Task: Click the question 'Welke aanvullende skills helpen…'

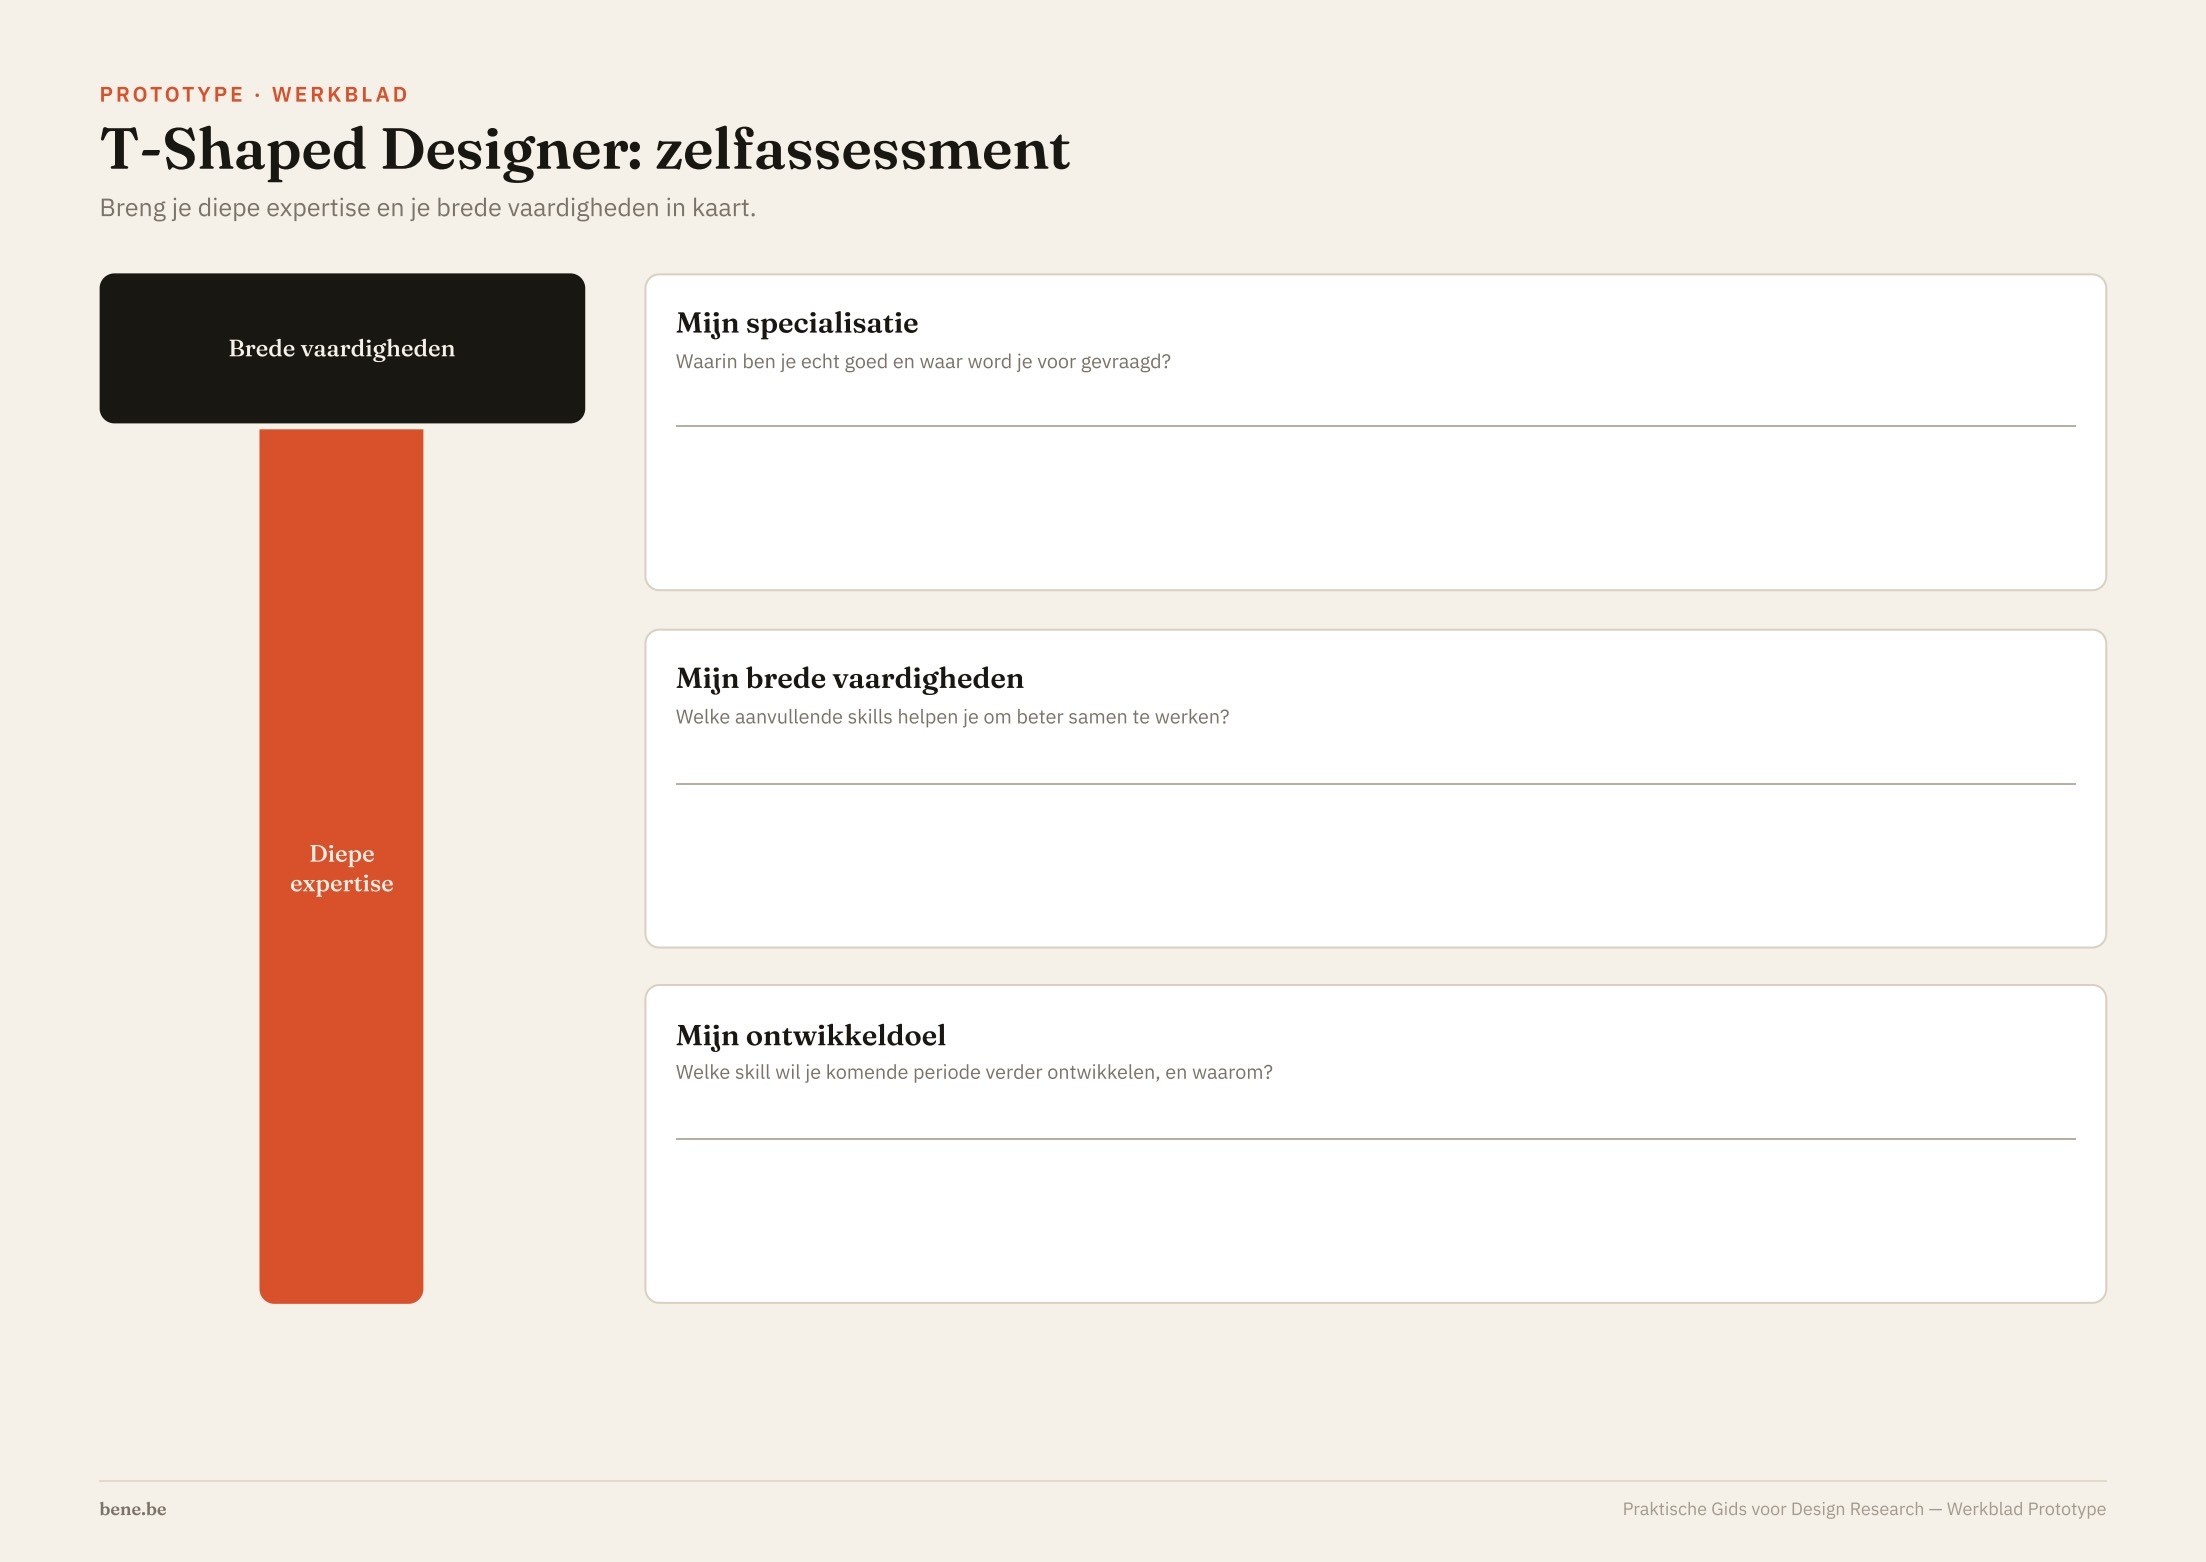Action: tap(952, 717)
